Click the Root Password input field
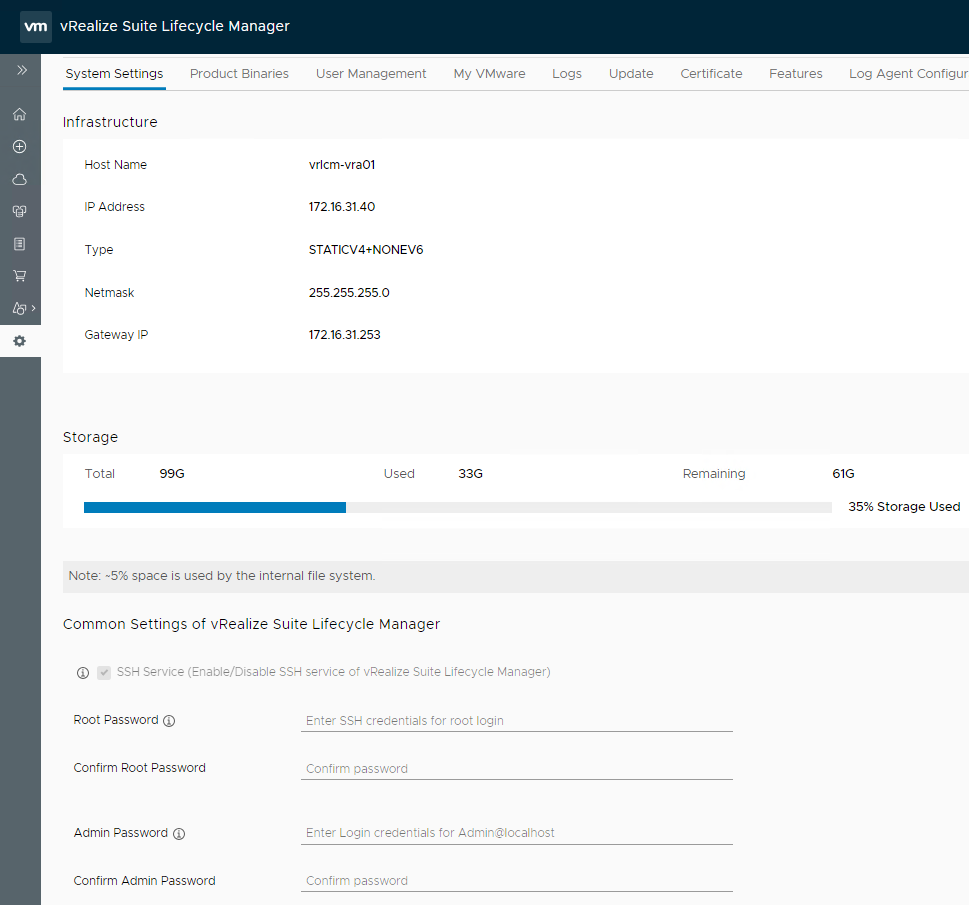The height and width of the screenshot is (905, 969). [516, 720]
